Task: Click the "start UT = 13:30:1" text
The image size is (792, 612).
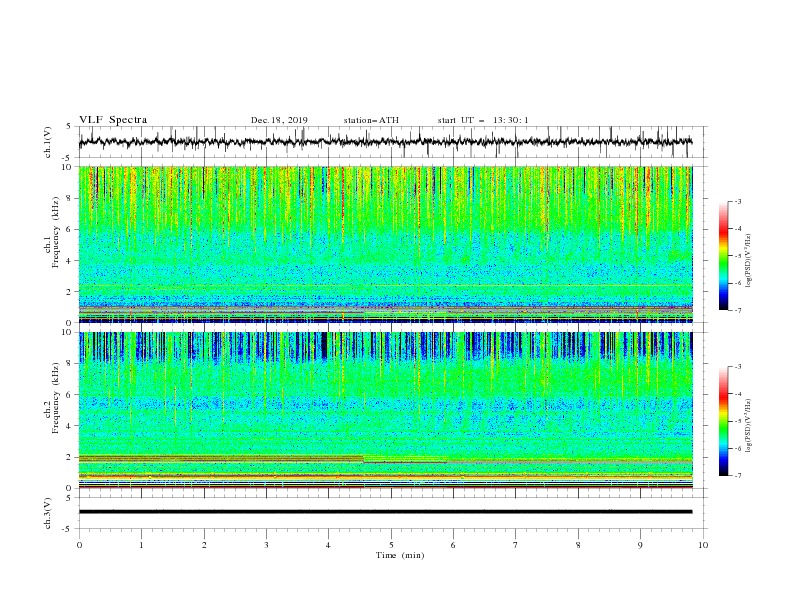Action: click(483, 120)
